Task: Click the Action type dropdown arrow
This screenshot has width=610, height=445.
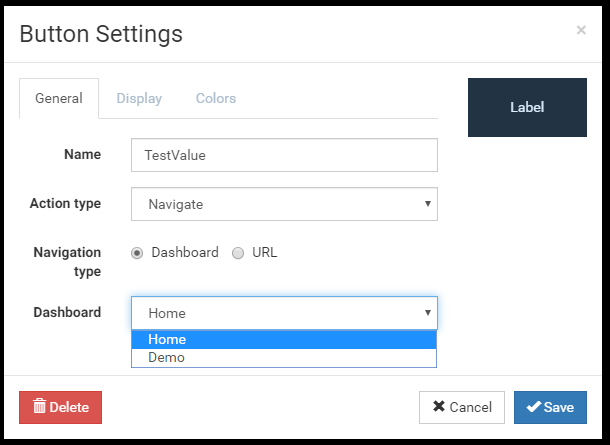Action: tap(427, 204)
